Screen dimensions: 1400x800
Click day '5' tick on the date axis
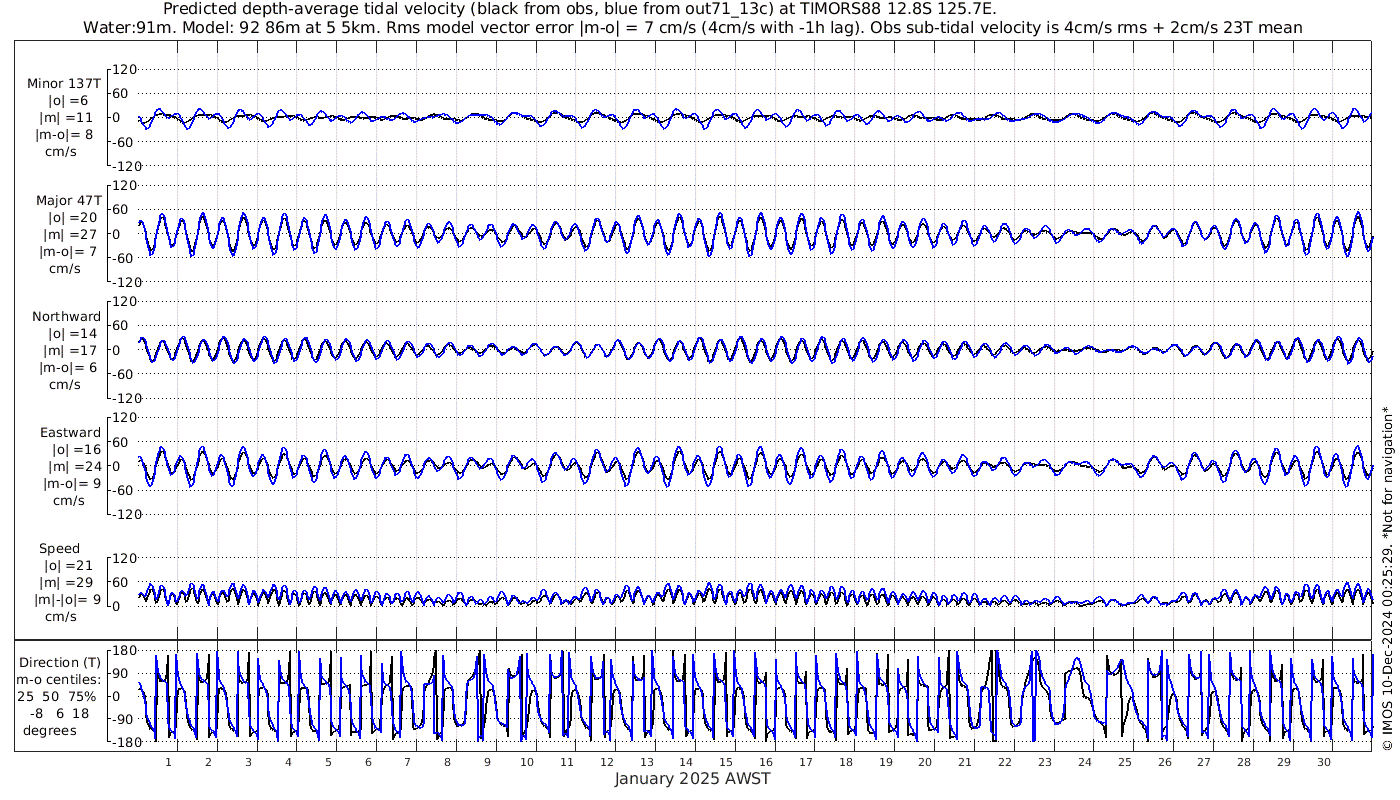(328, 762)
